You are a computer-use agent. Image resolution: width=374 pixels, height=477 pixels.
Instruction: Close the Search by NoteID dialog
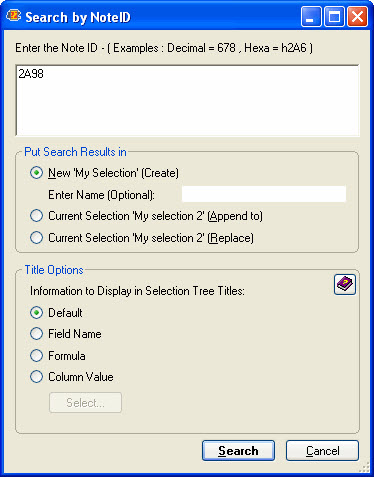click(357, 16)
